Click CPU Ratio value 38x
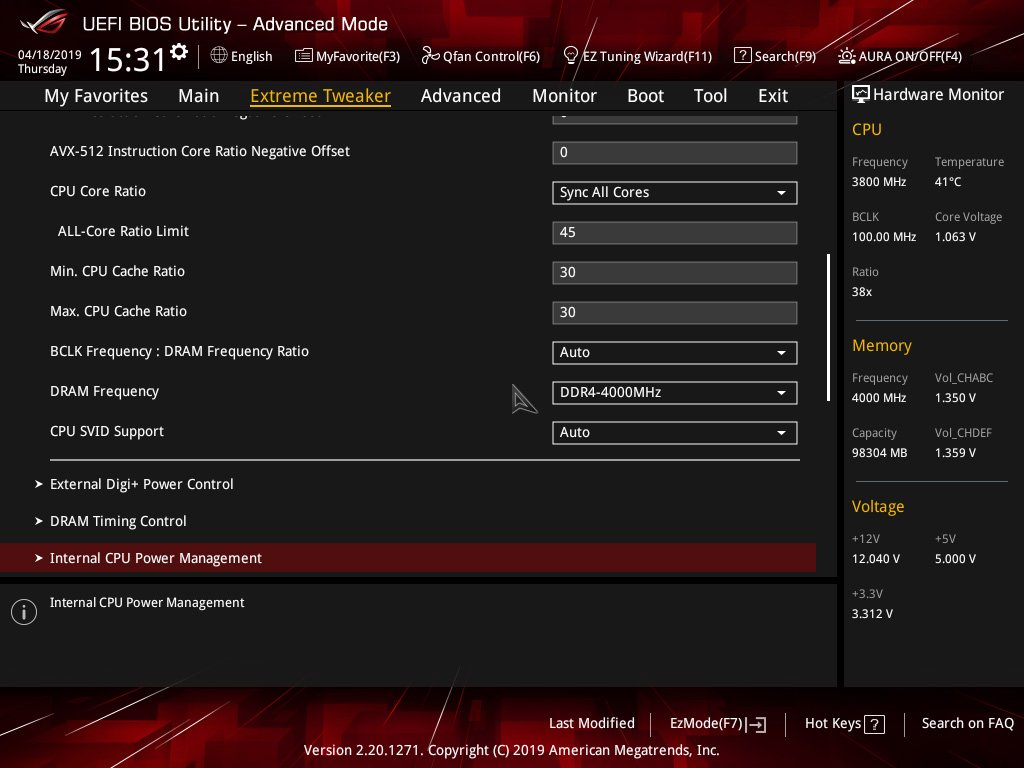1024x768 pixels. (x=862, y=292)
